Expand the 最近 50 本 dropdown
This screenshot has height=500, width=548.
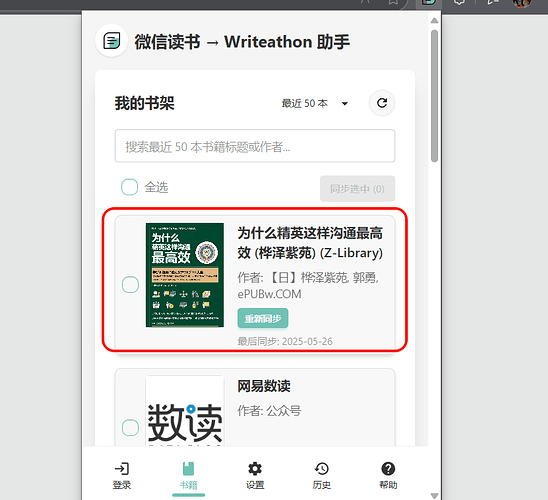point(315,103)
